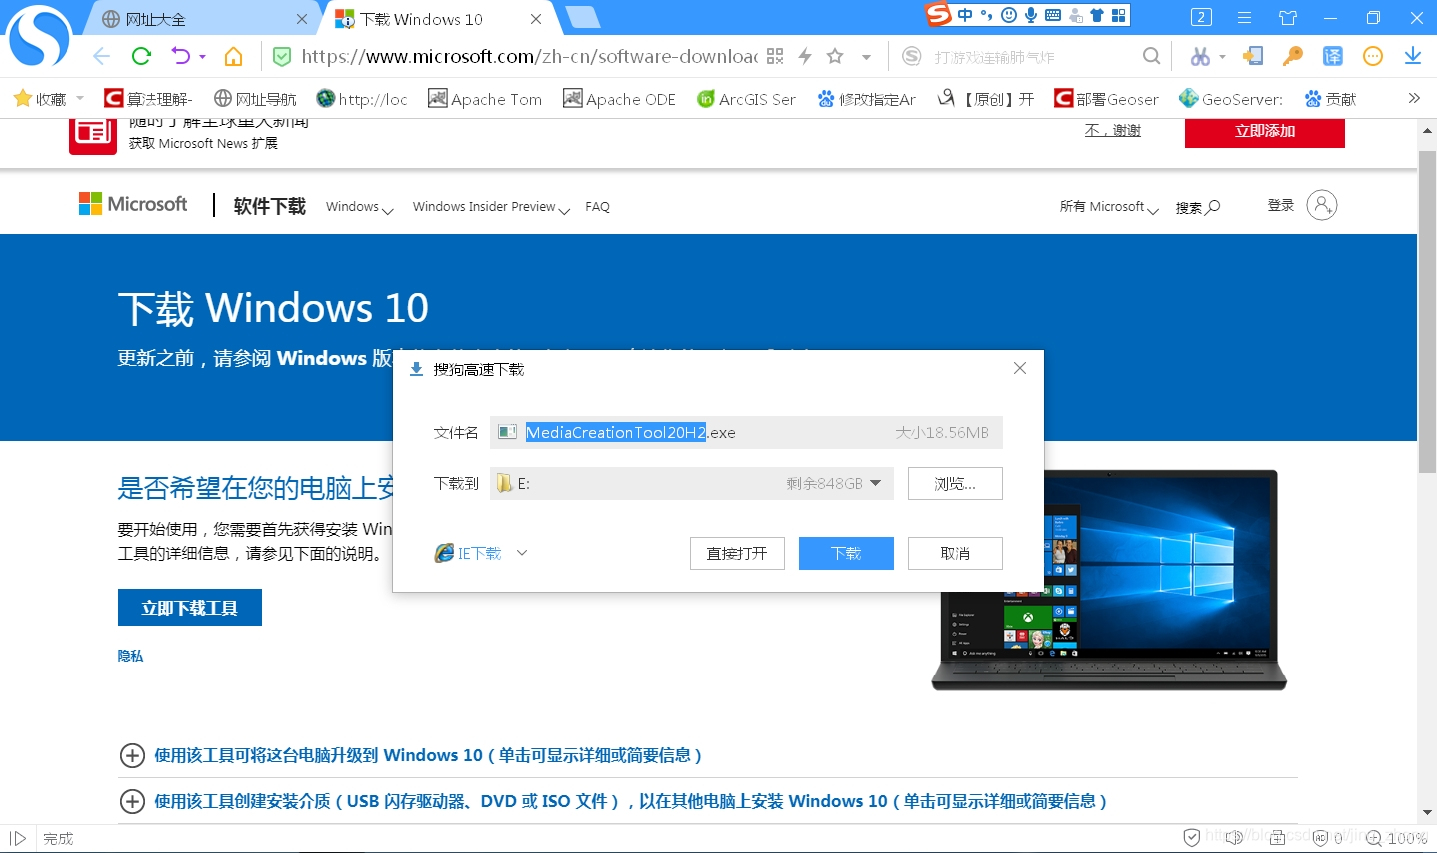
Task: Click the 搜索 search link on Microsoft page
Action: [1198, 207]
